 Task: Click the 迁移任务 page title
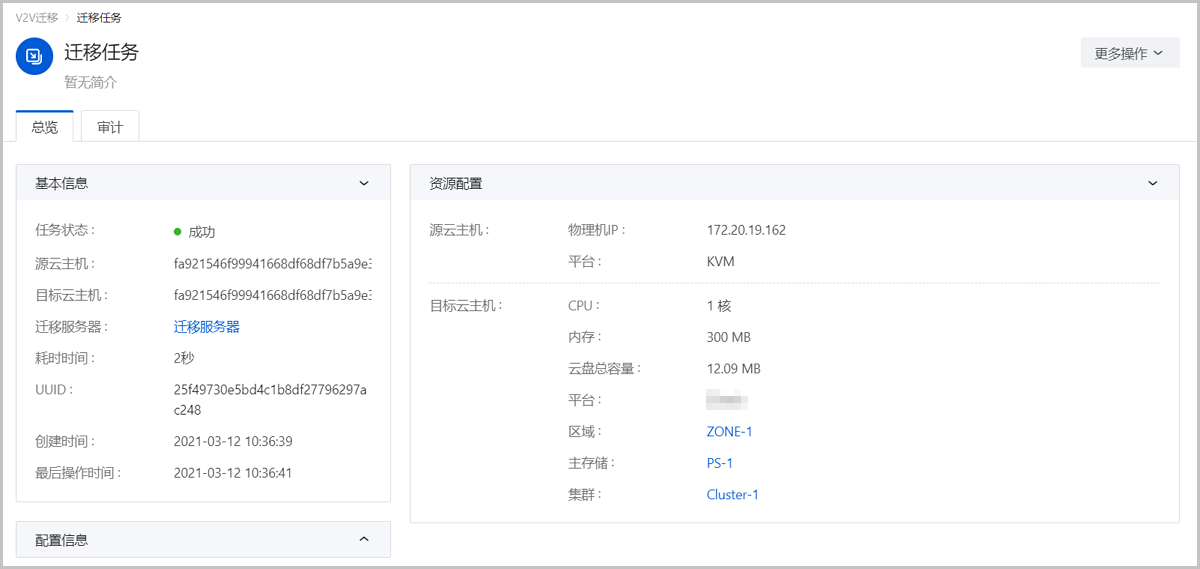[101, 53]
